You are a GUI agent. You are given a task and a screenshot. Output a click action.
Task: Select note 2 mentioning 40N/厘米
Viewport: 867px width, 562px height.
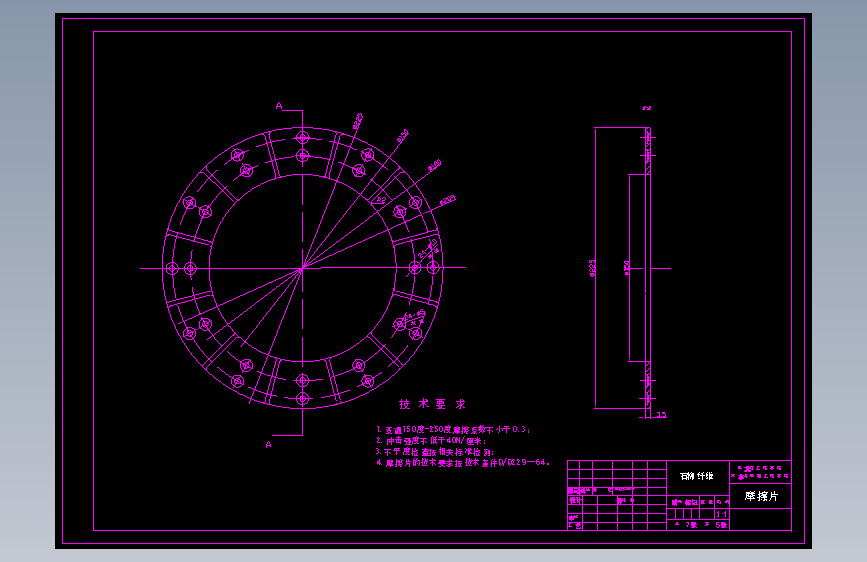click(431, 441)
